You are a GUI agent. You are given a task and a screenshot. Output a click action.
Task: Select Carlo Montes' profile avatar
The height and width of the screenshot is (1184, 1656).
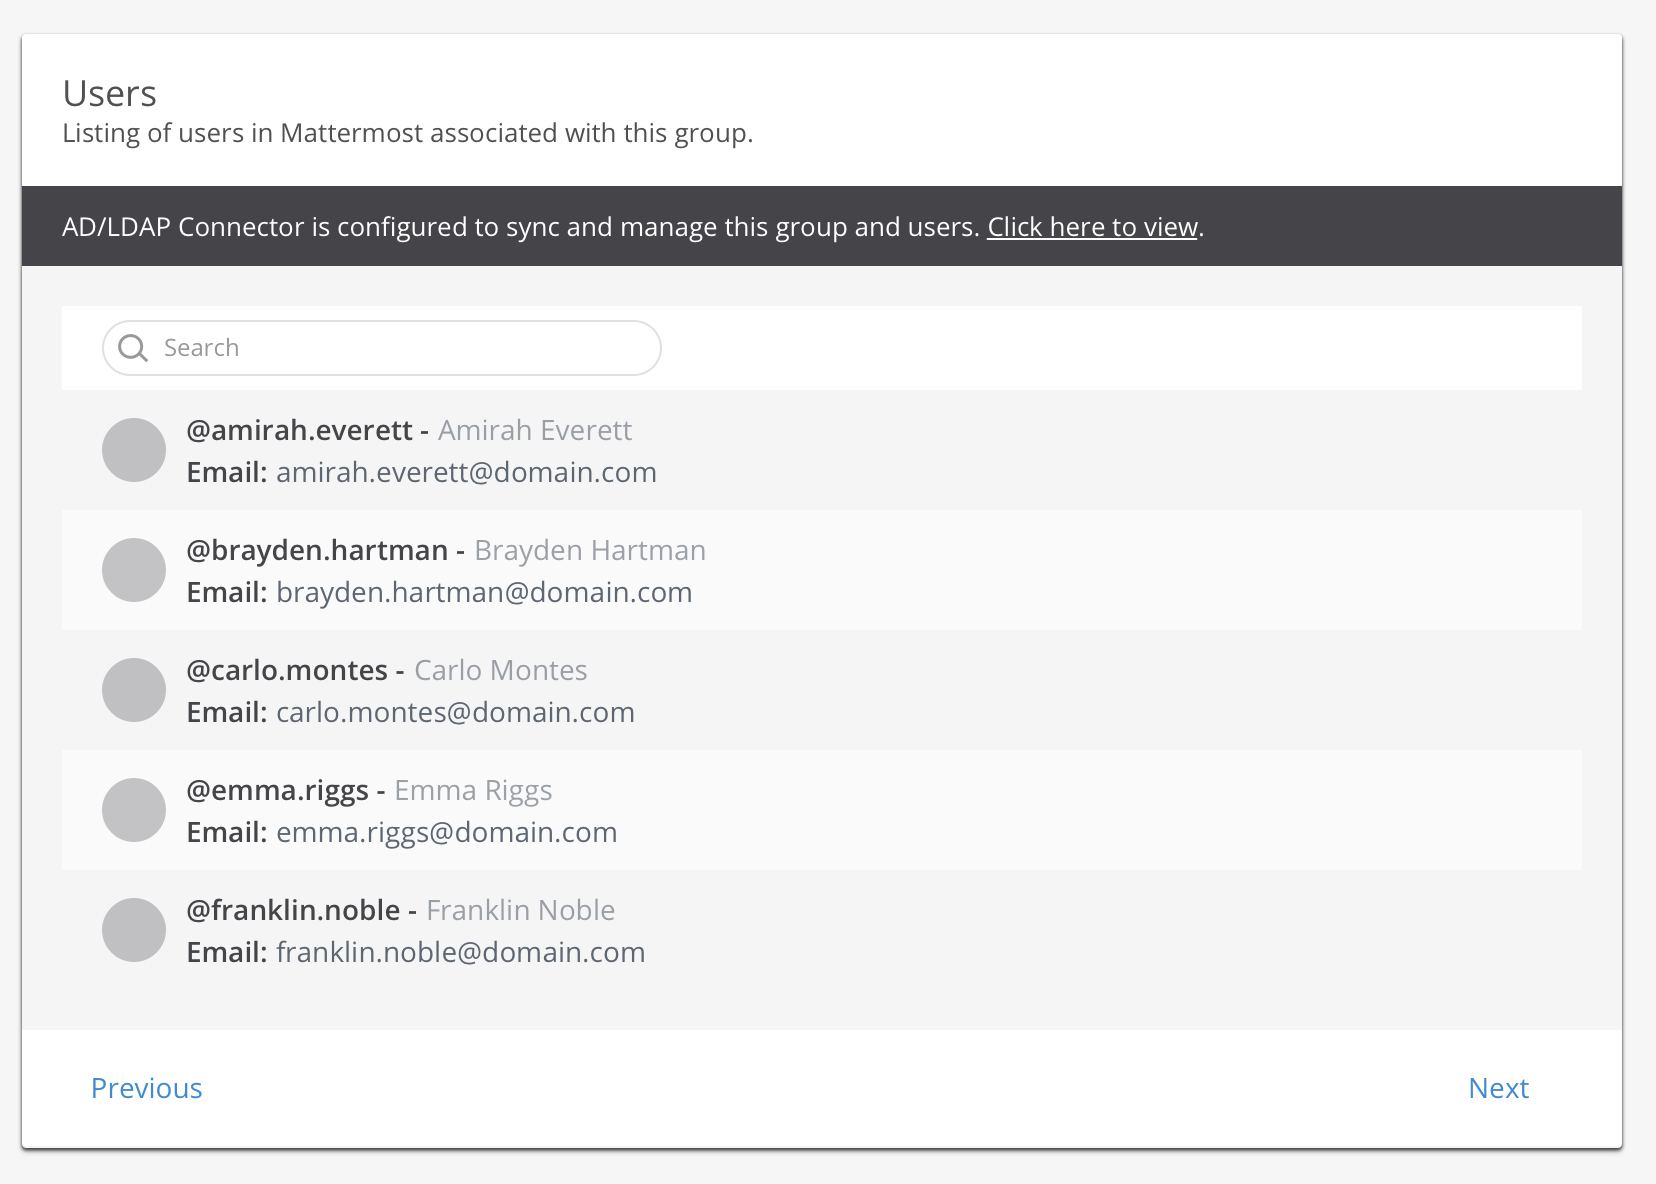tap(134, 690)
